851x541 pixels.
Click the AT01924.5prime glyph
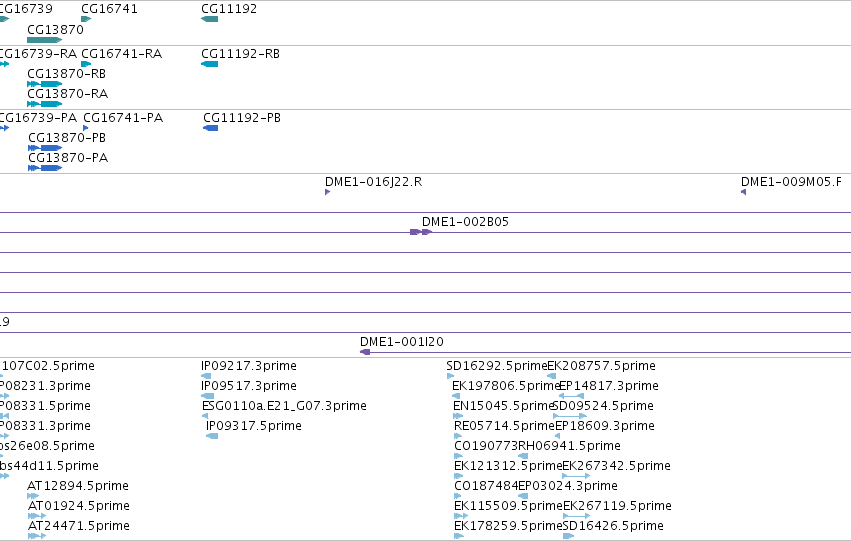(x=37, y=517)
